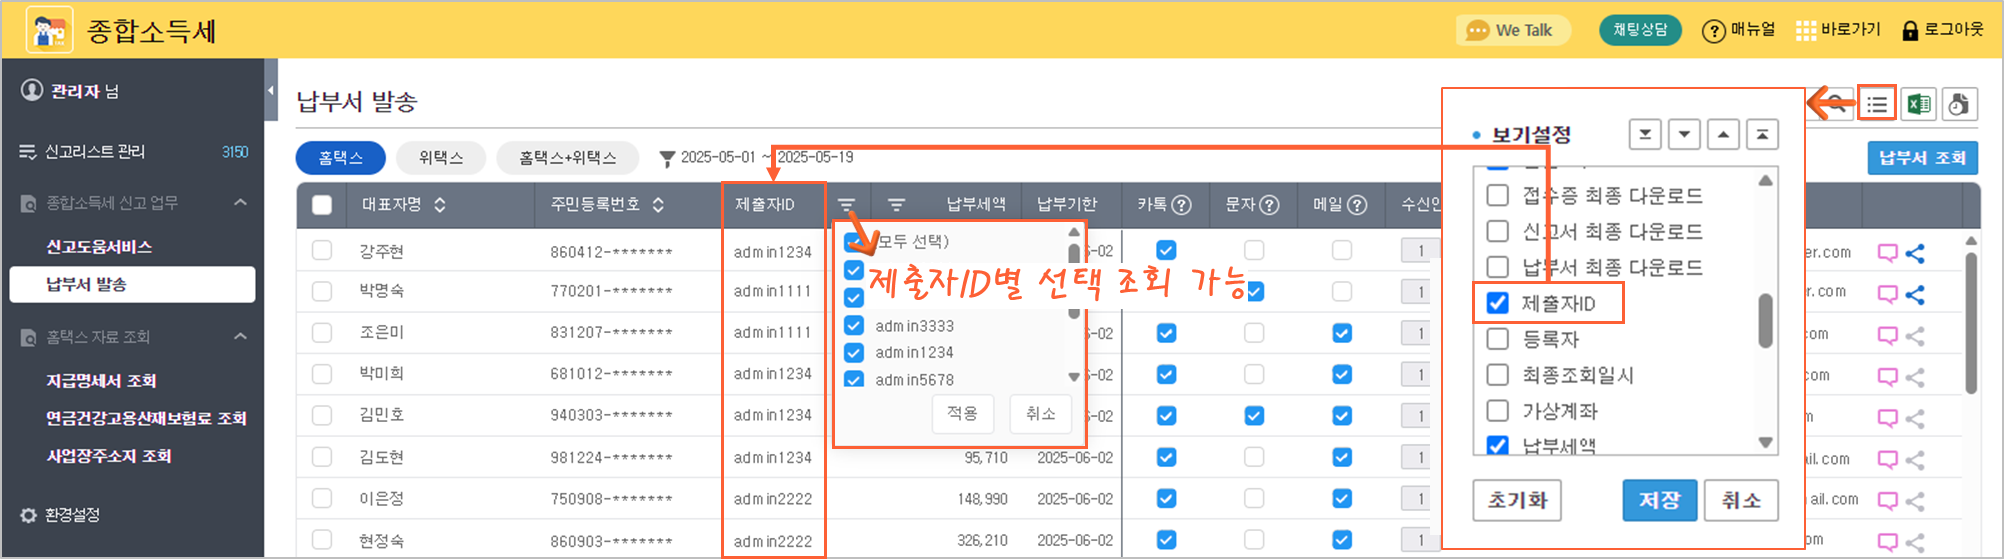
Task: Collapse the 홈택스 자료 조회 section
Action: 240,337
